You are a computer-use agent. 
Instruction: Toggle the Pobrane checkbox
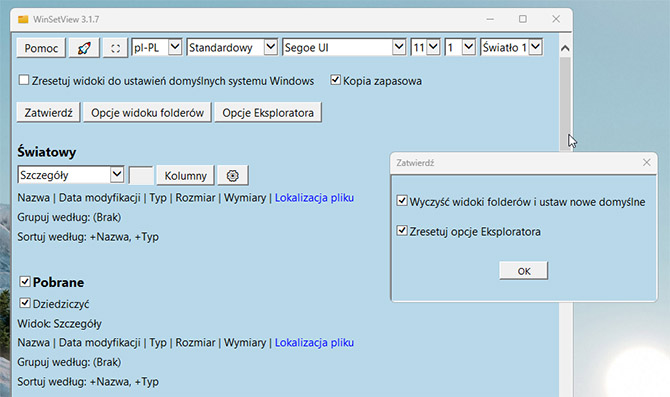(x=25, y=281)
